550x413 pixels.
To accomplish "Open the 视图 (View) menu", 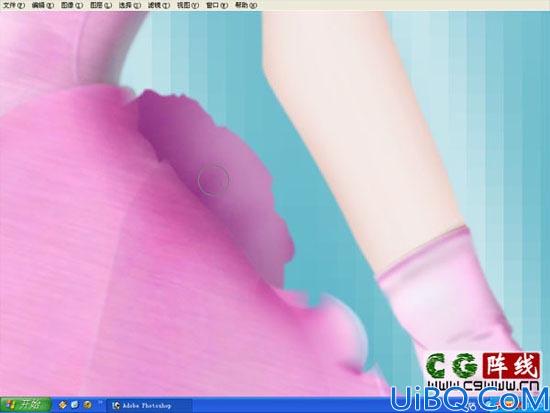I will point(188,5).
